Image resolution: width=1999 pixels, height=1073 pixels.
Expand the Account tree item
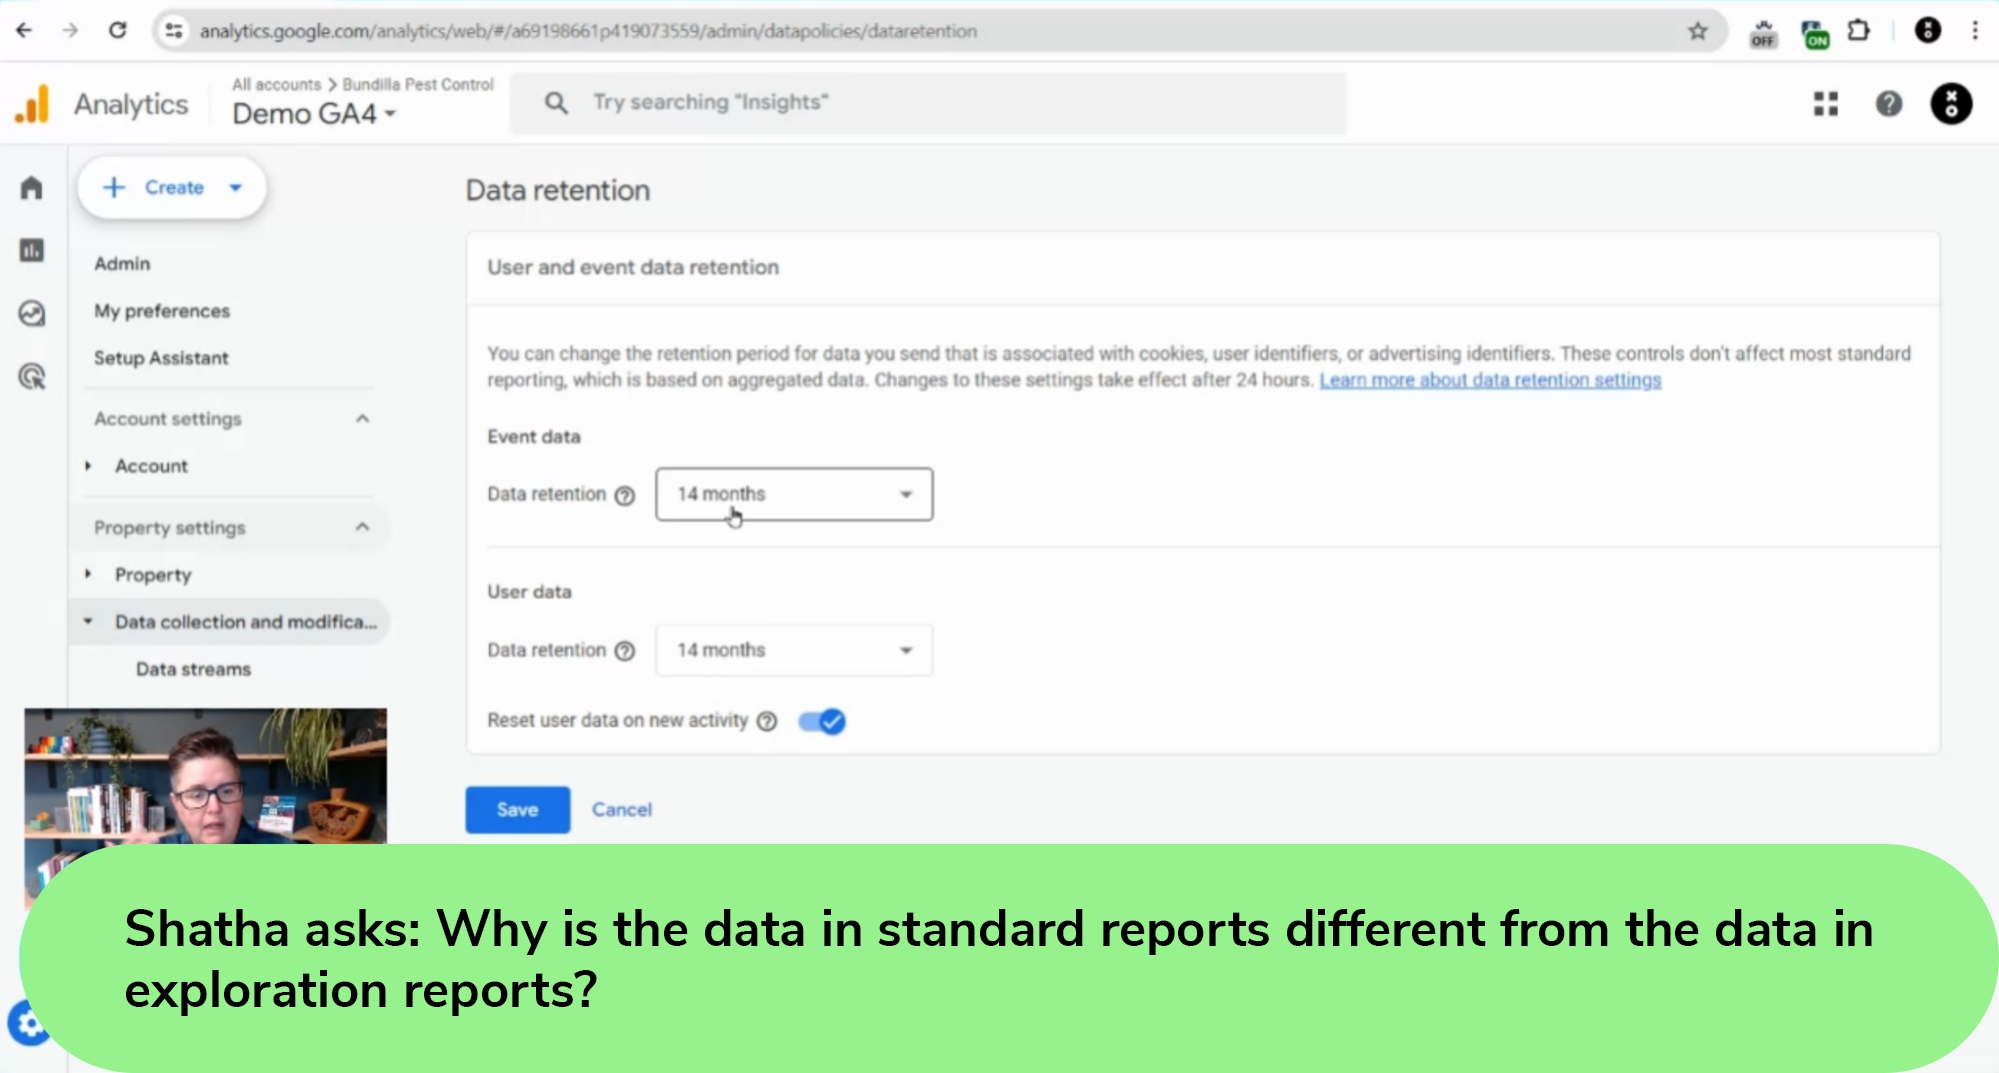pyautogui.click(x=88, y=466)
